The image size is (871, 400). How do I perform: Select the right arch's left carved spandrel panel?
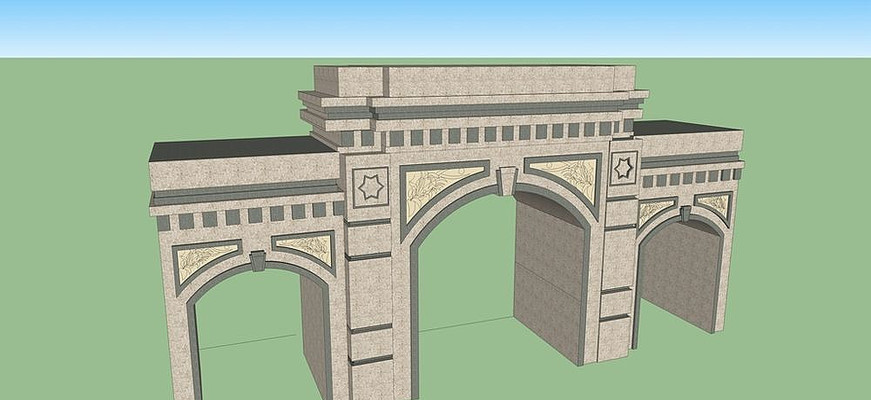click(655, 209)
